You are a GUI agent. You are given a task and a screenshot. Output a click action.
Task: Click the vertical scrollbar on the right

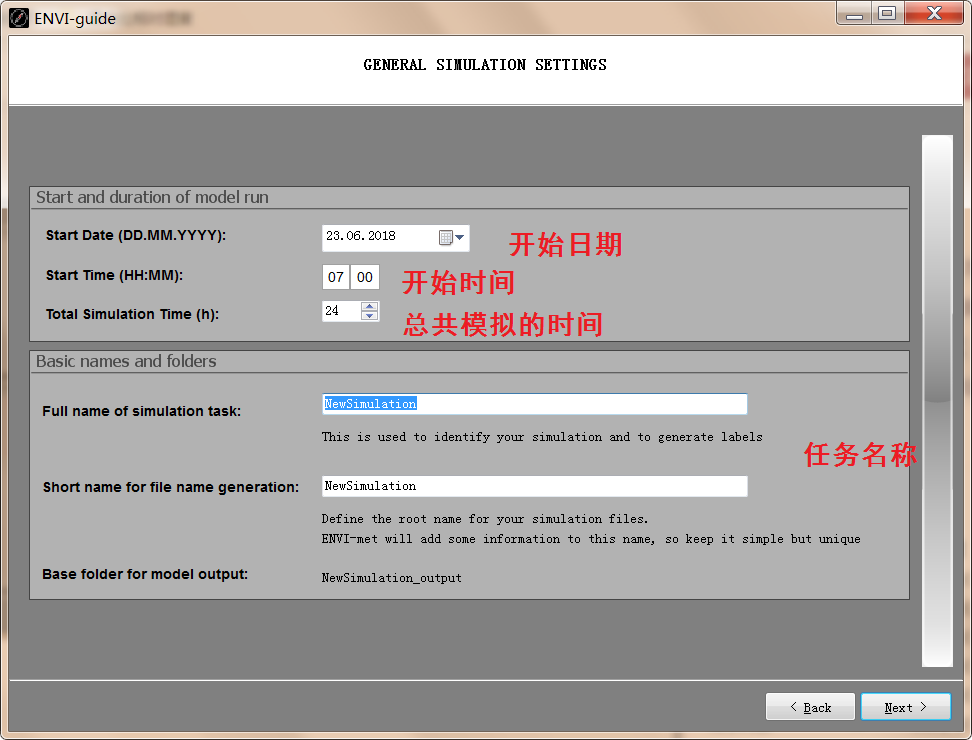tap(936, 400)
